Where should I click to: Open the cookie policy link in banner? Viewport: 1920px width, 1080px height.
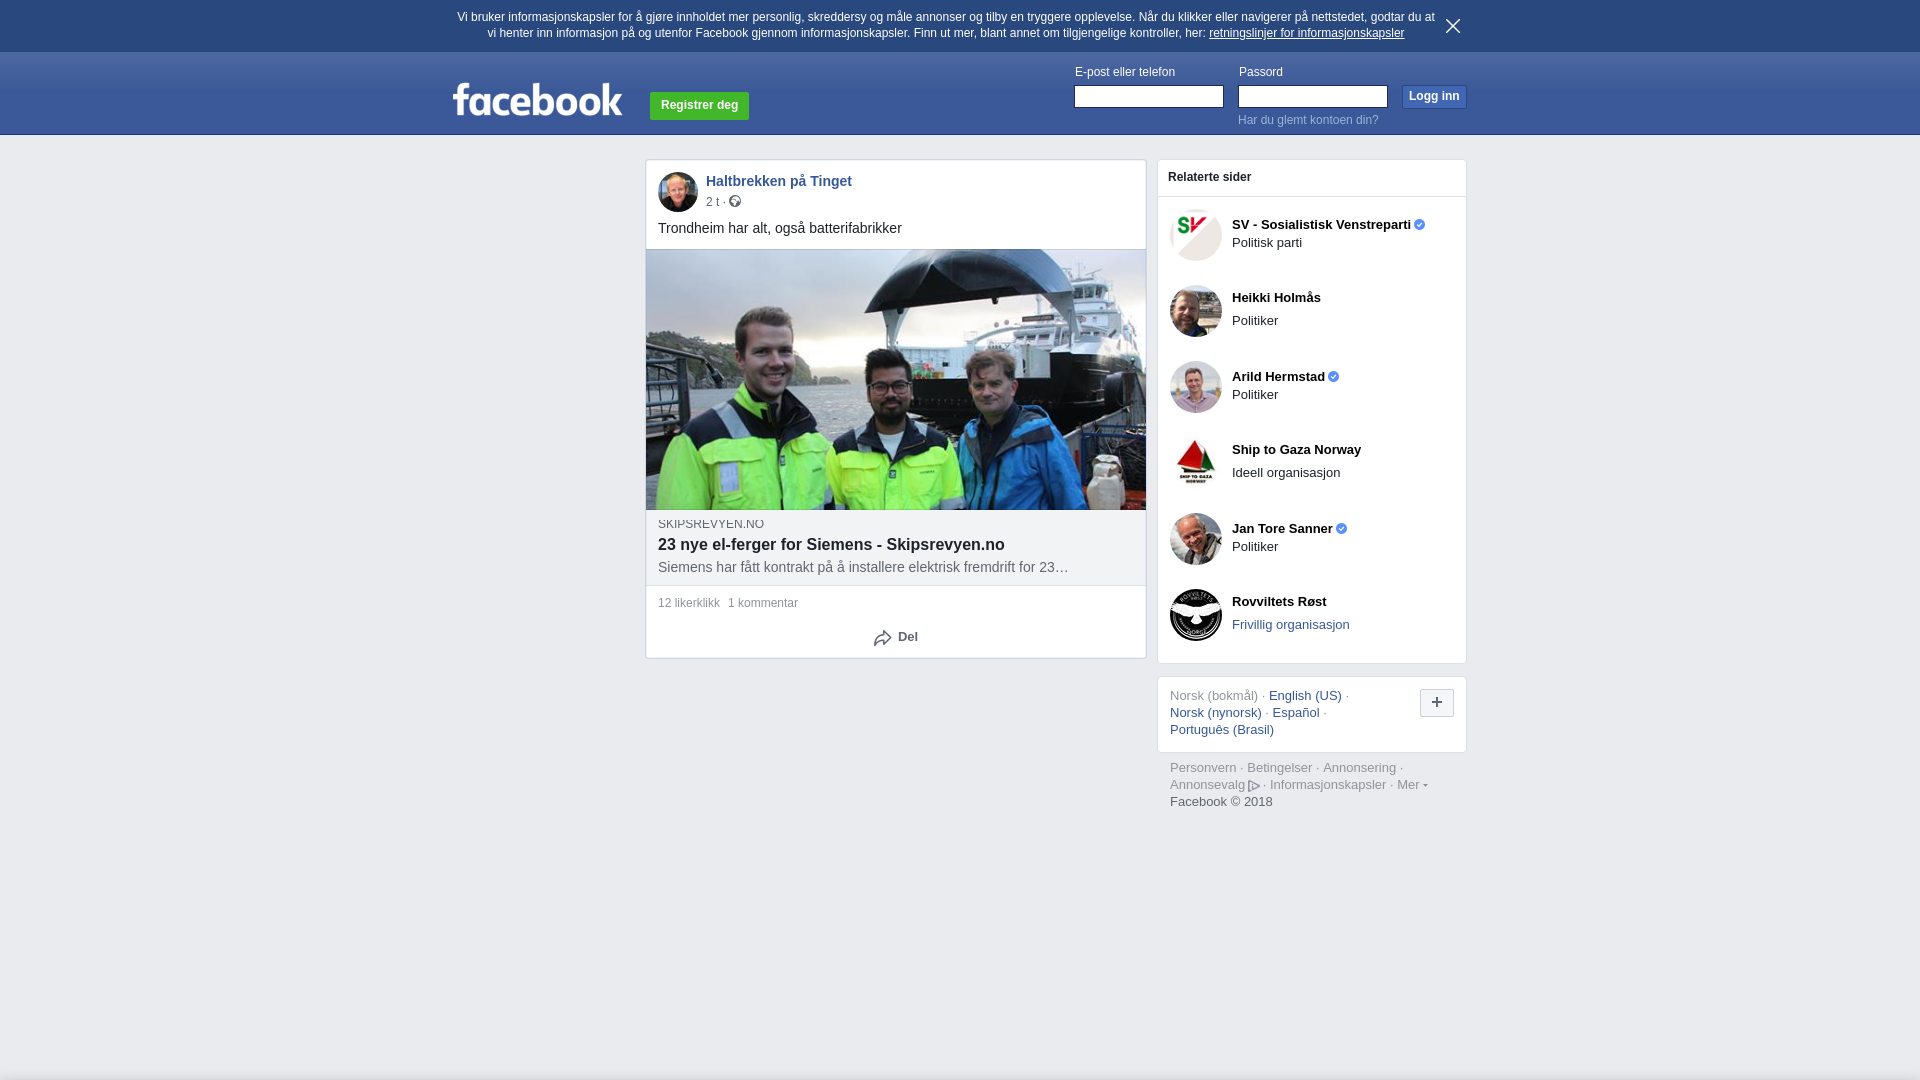(1306, 33)
